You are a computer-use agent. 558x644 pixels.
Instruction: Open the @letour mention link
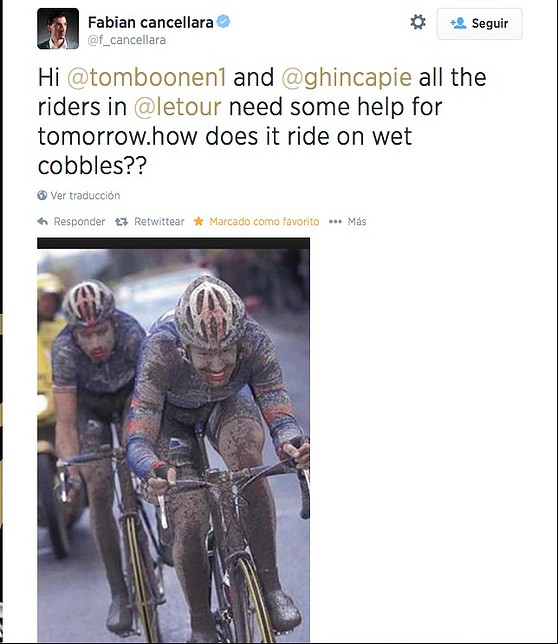(x=178, y=107)
